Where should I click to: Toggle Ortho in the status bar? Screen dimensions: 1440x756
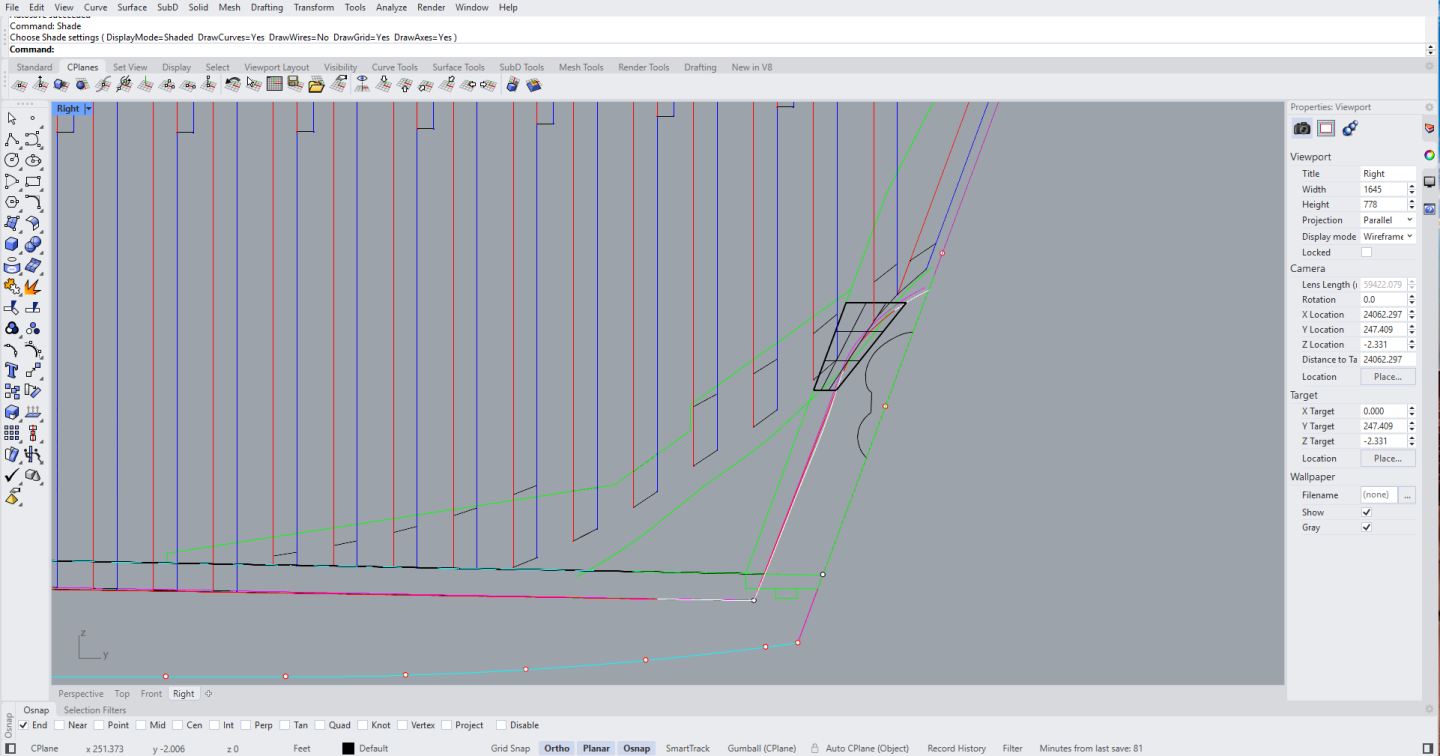pos(557,747)
